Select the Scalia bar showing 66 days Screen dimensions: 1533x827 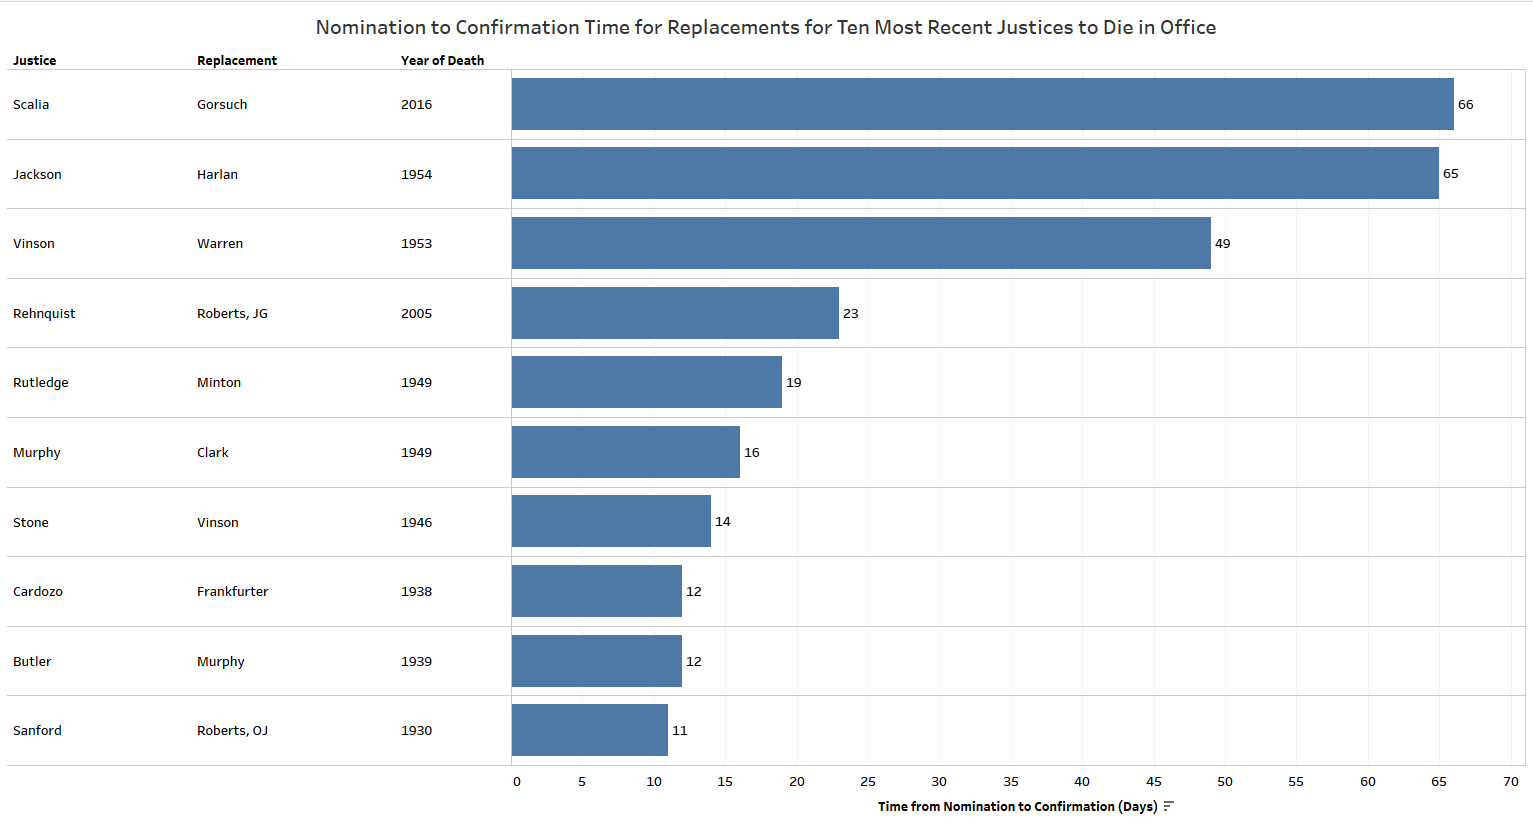[x=982, y=104]
